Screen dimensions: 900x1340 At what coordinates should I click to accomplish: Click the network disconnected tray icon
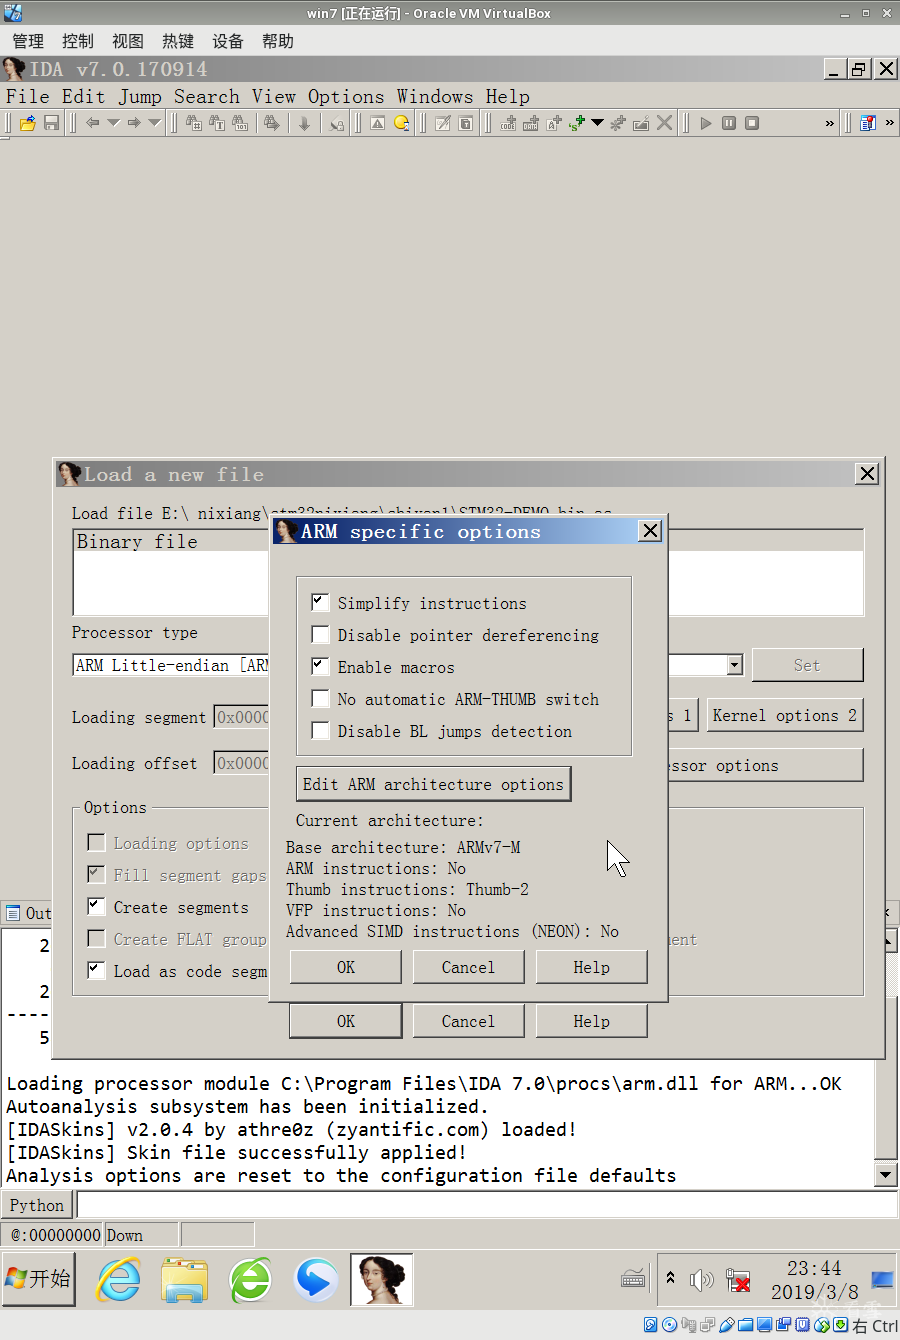coord(738,1280)
